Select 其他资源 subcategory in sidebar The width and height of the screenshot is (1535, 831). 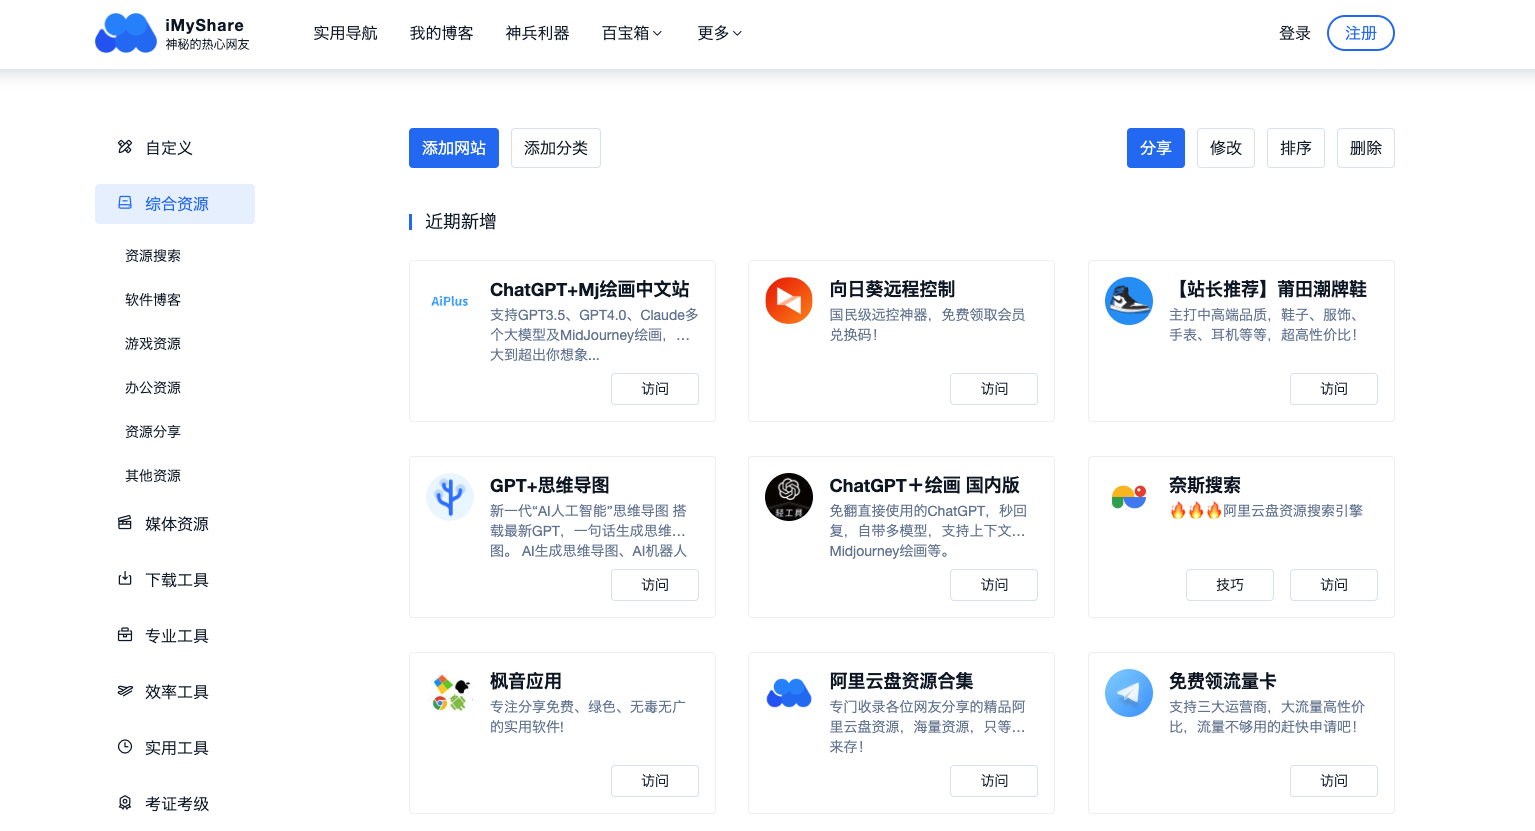point(153,476)
